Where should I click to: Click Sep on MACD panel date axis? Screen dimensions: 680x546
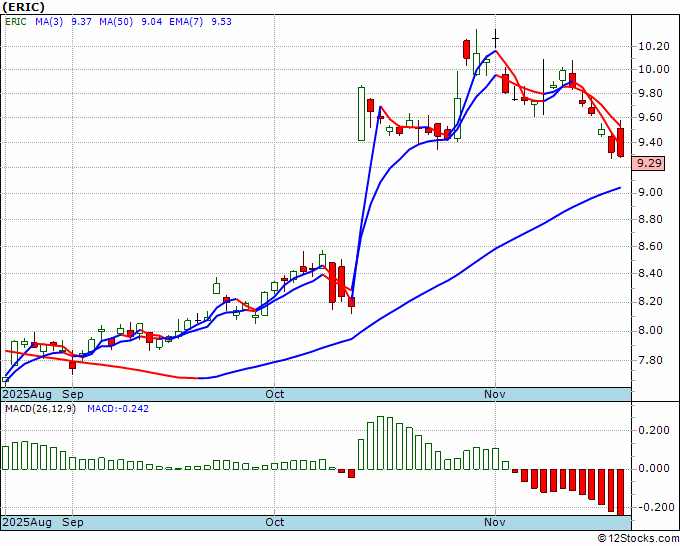[73, 522]
